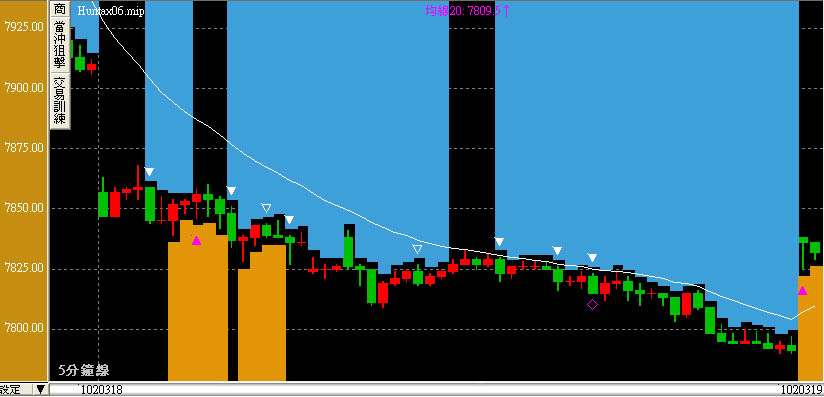Screen dimensions: 824x397
Task: Select the hollow white triangle near the 7825 level
Action: [x=417, y=249]
